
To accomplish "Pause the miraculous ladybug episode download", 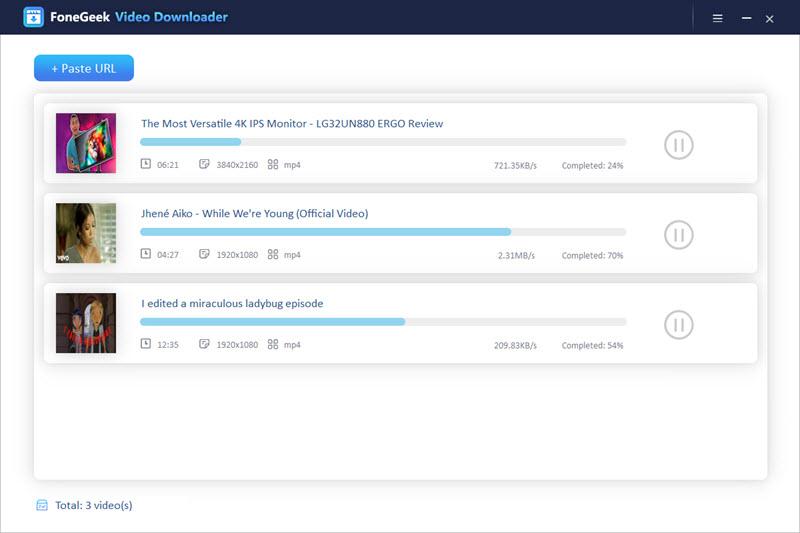I will point(679,324).
